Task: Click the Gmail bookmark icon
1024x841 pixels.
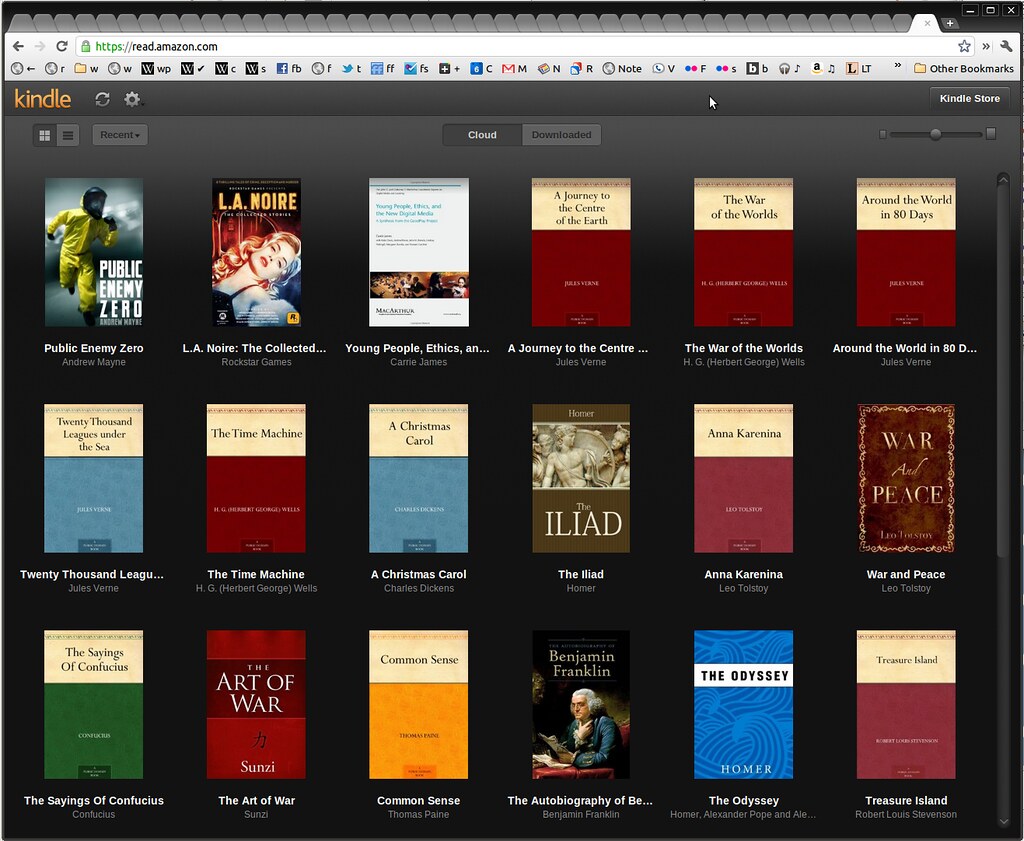Action: point(510,68)
